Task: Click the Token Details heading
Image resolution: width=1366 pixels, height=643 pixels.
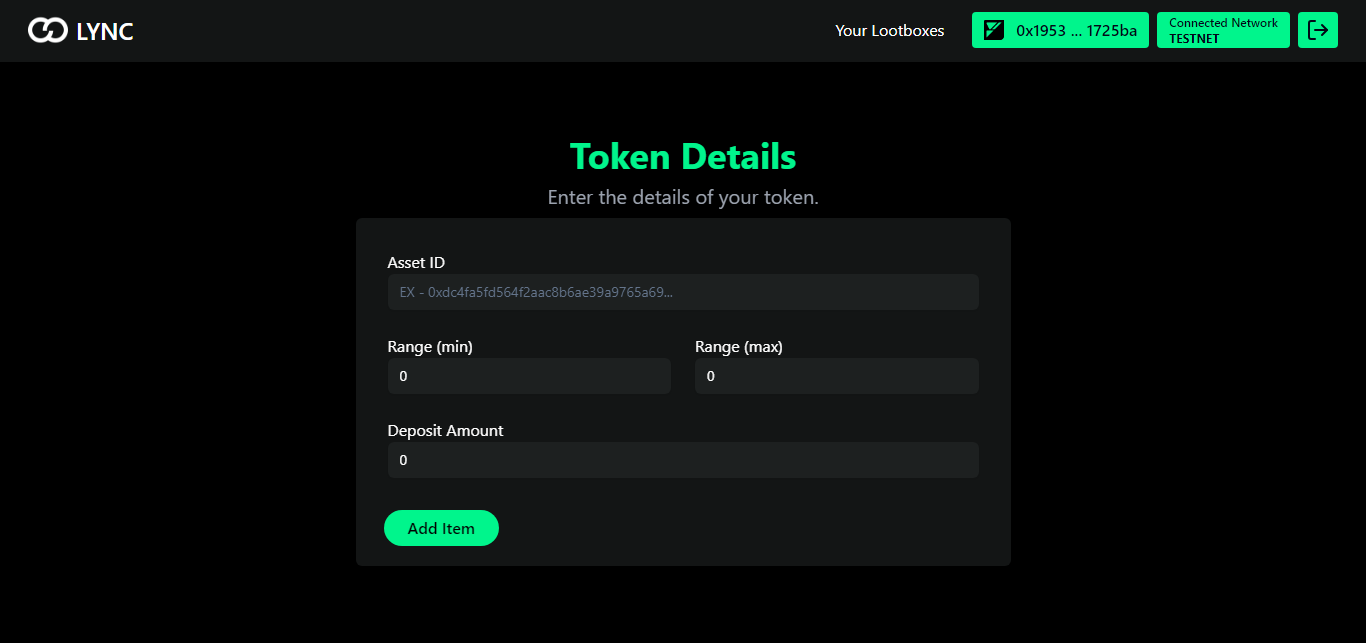Action: [683, 157]
